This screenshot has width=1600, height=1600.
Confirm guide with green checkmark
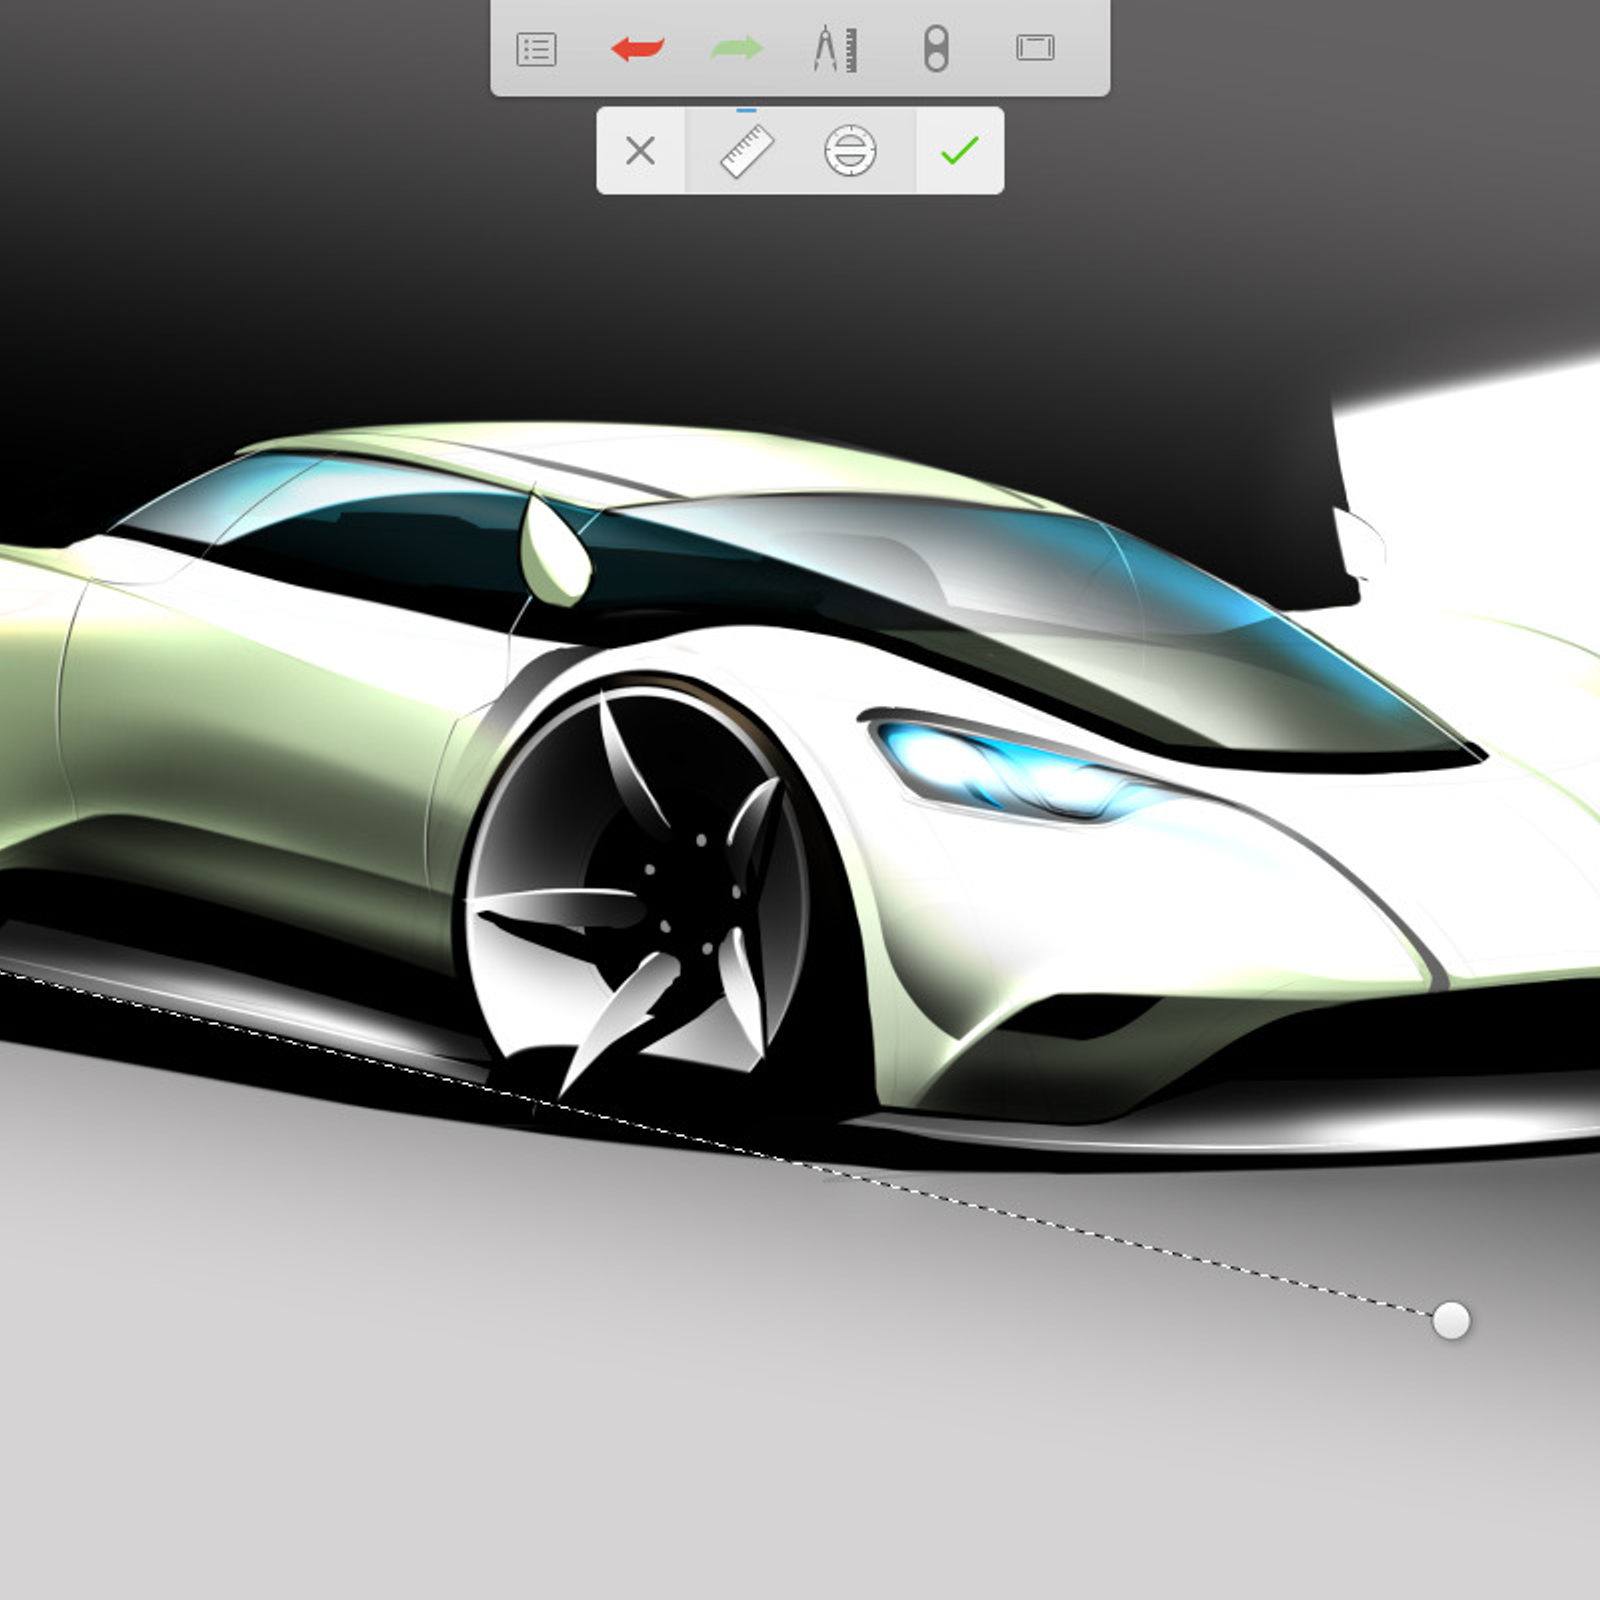[960, 151]
